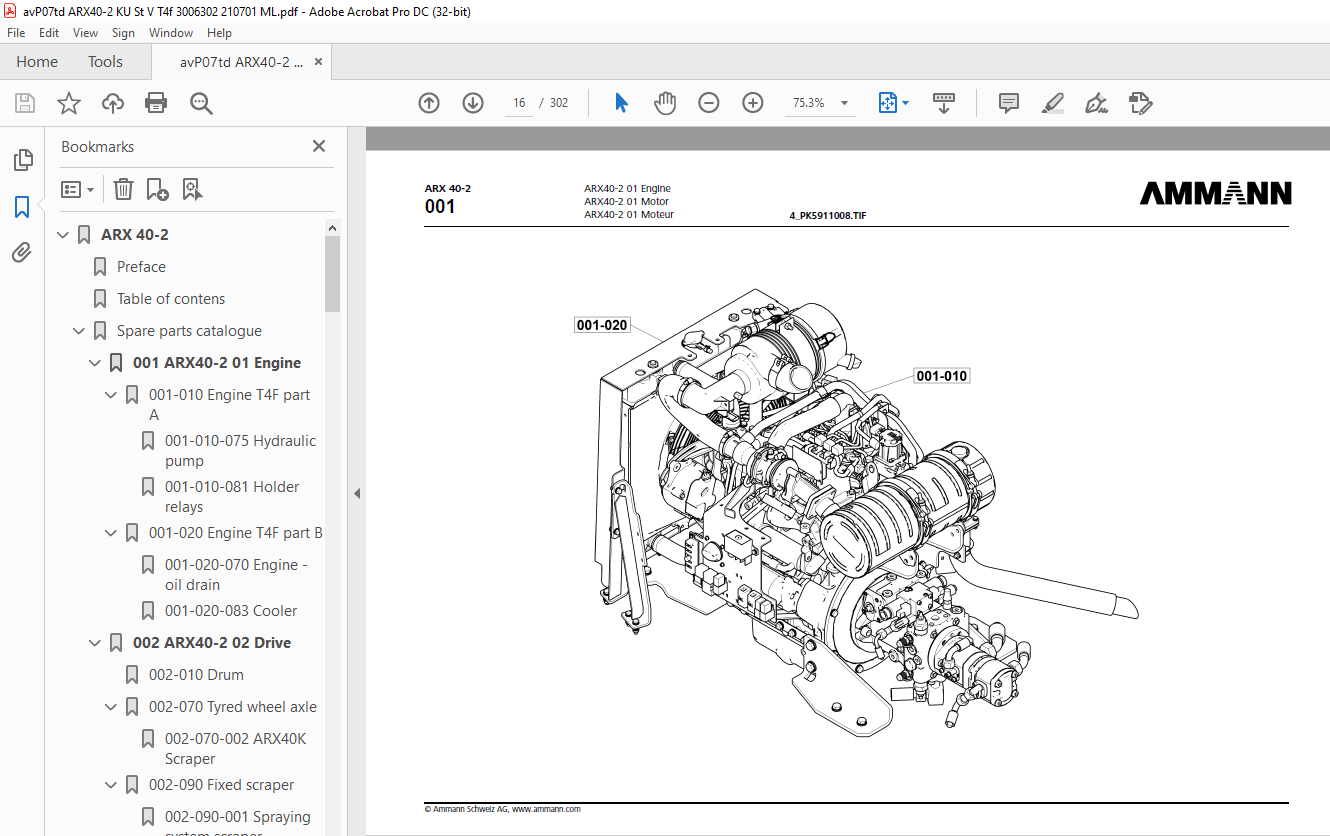Jump to 001-010-075 Hydraulic pump bookmark
The image size is (1330, 836).
coord(240,451)
